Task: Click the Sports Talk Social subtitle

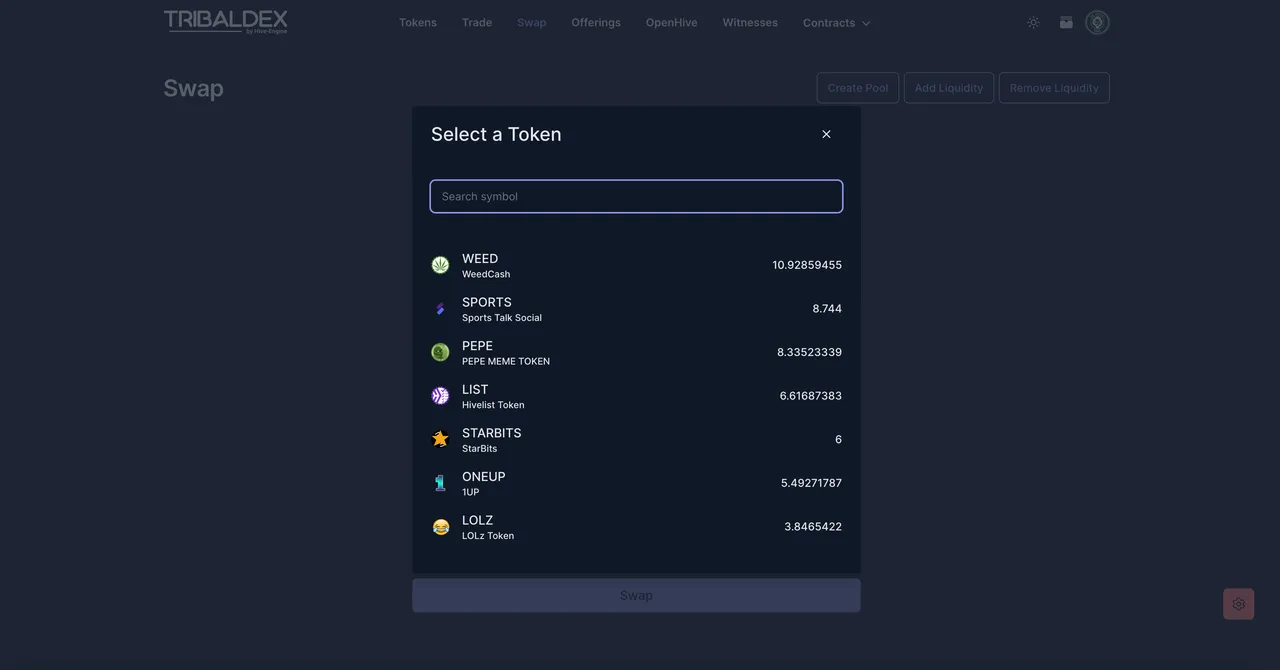Action: [x=502, y=318]
